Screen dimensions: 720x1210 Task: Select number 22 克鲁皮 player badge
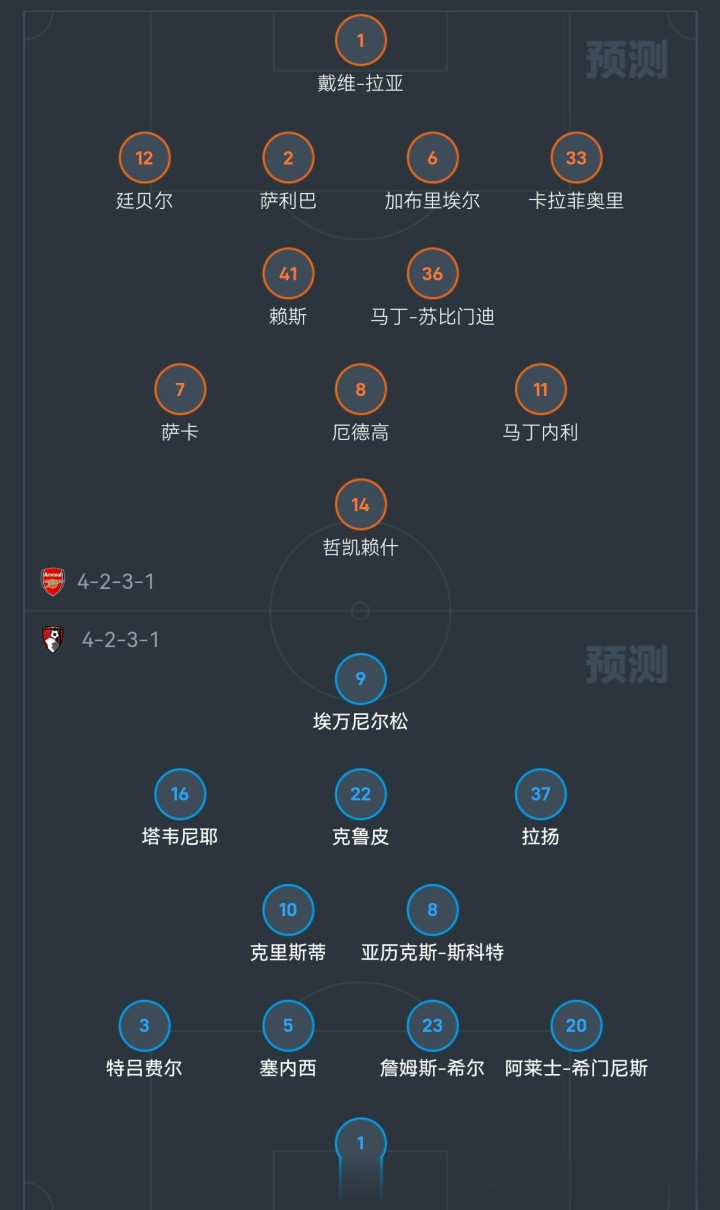tap(361, 794)
